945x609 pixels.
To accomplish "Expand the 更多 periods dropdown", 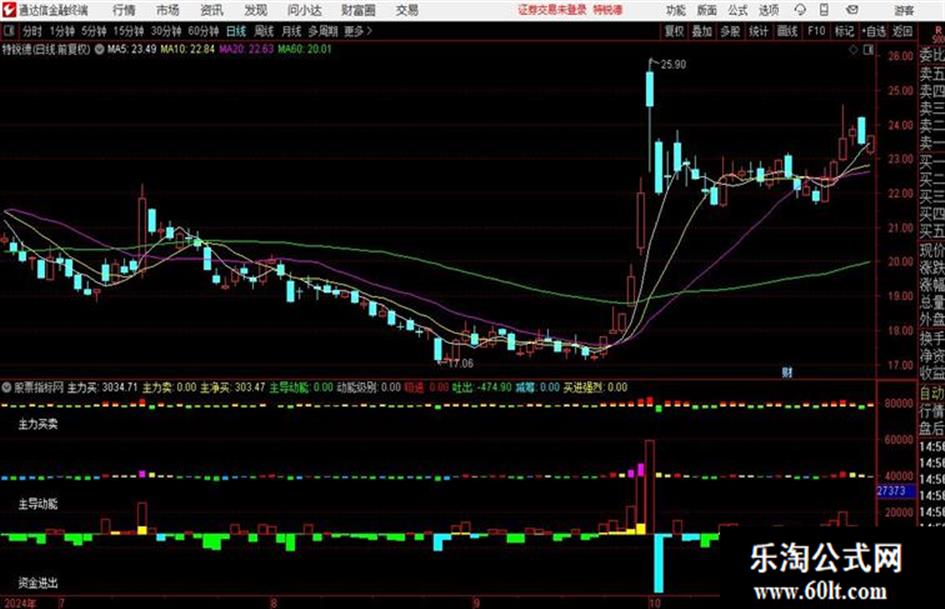I will click(357, 31).
